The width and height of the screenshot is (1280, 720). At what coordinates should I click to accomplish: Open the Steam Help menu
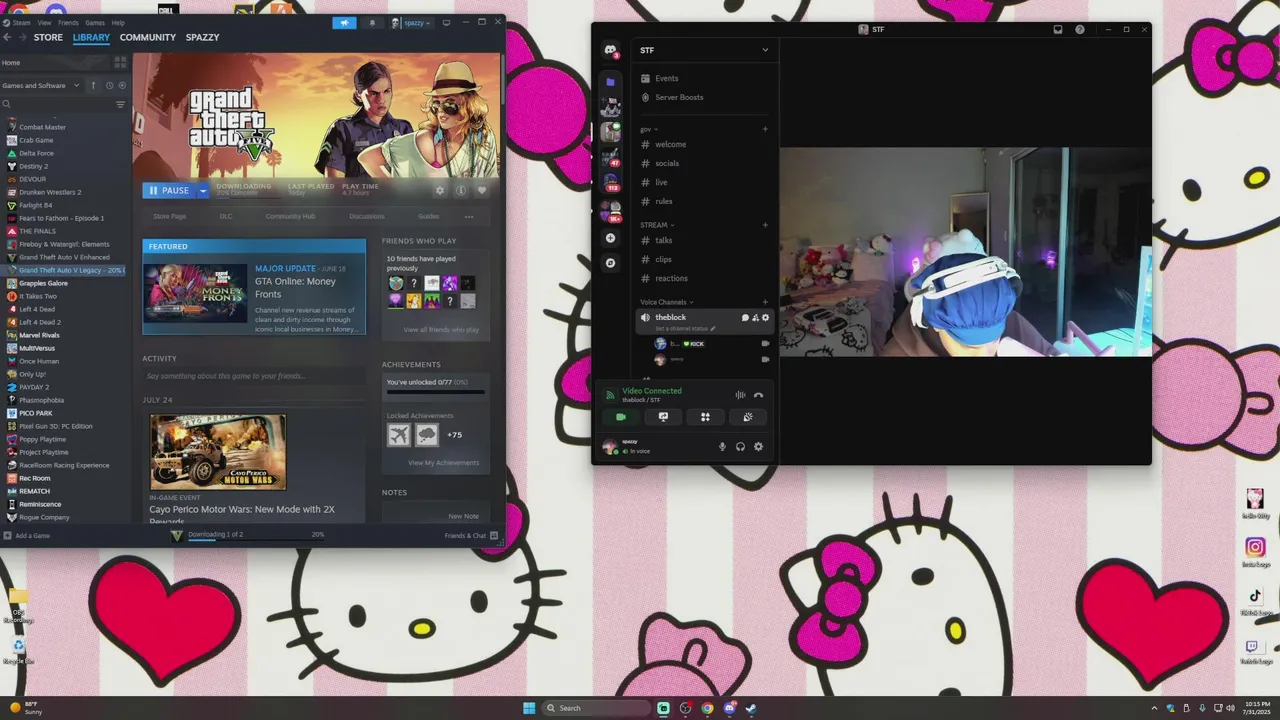click(x=119, y=22)
